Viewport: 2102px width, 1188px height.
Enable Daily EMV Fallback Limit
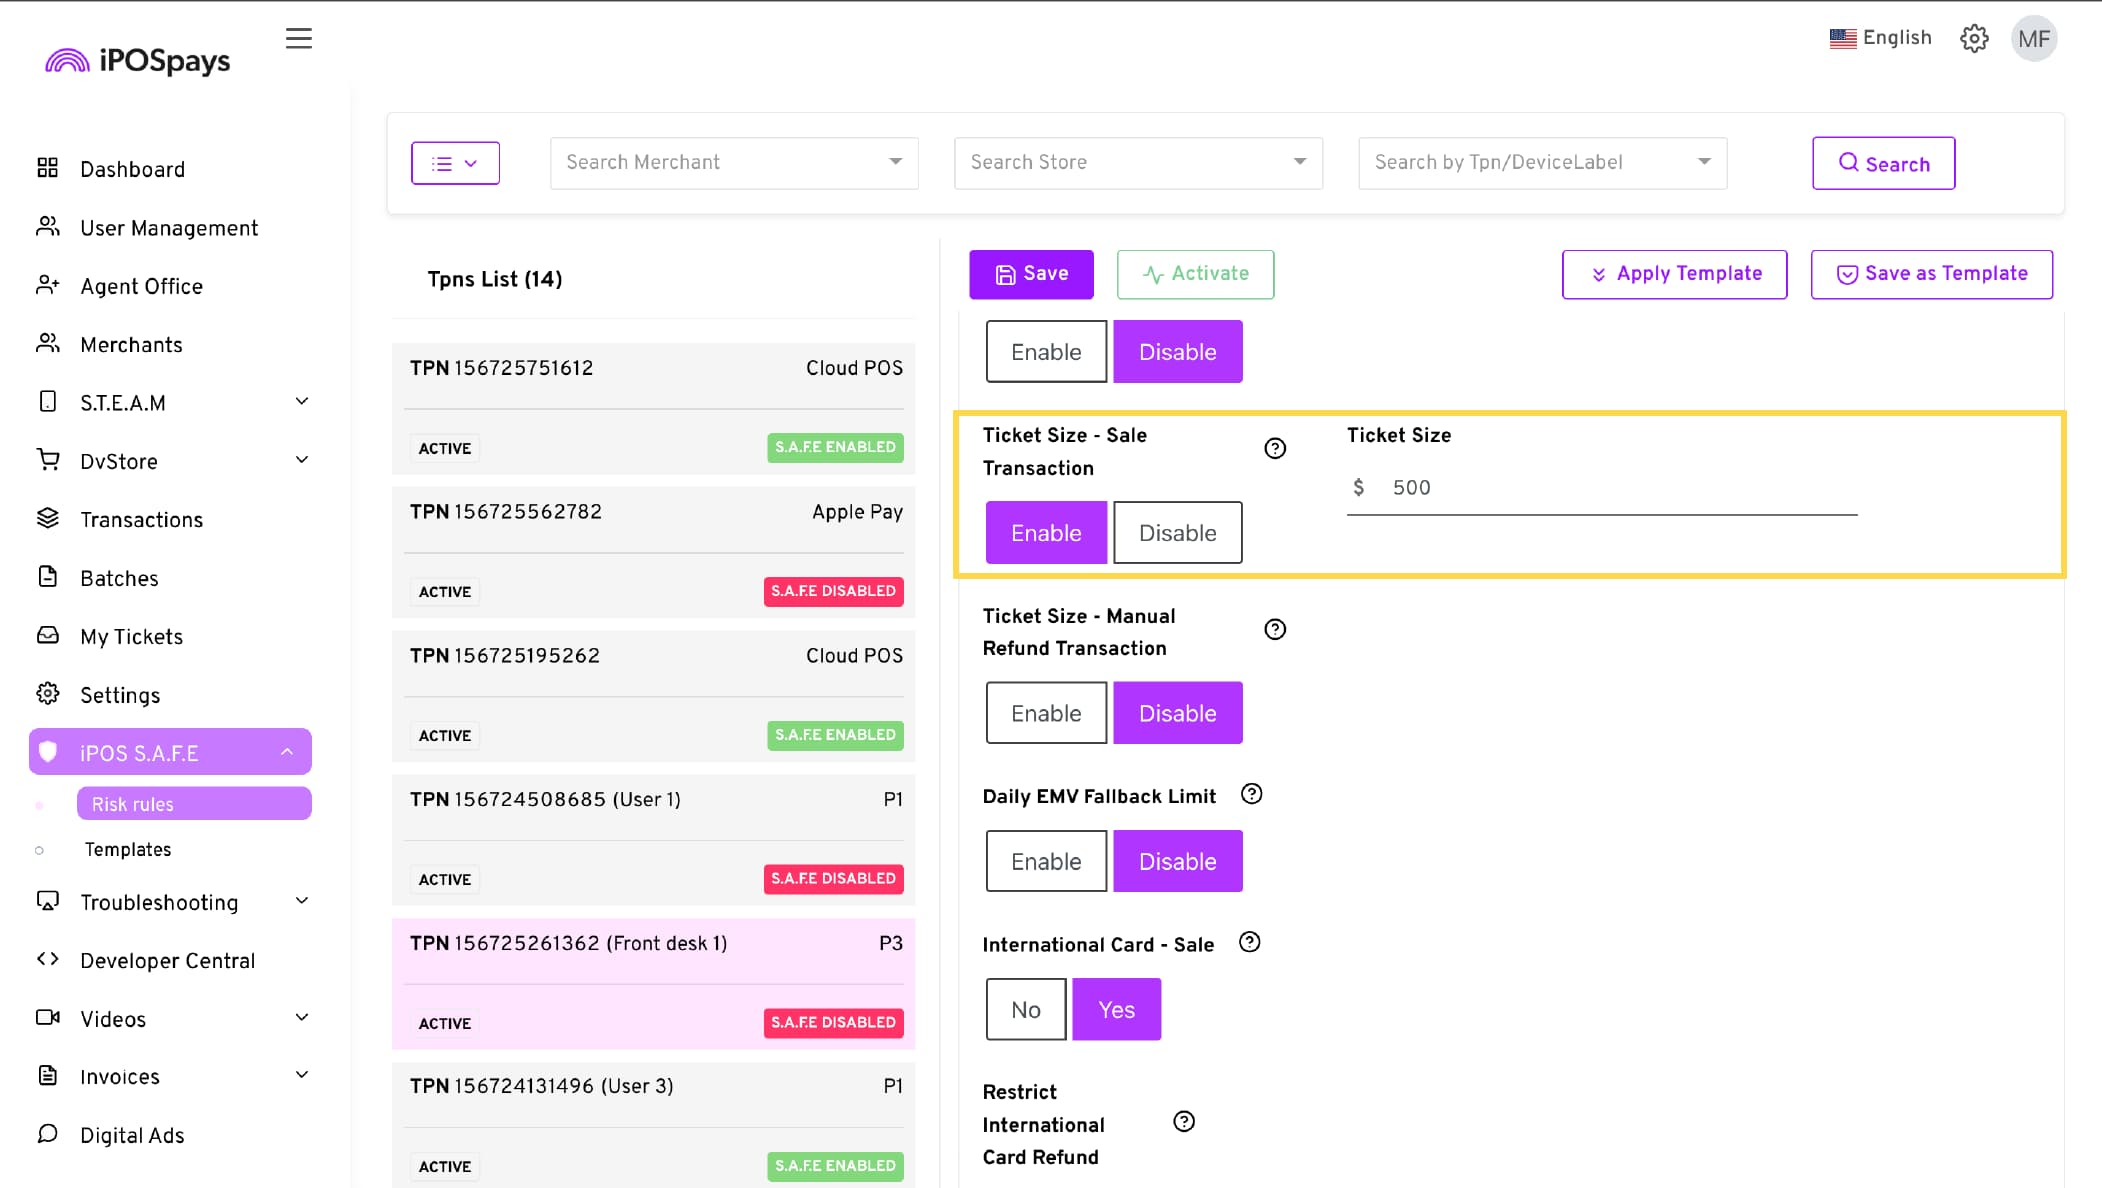(x=1045, y=861)
